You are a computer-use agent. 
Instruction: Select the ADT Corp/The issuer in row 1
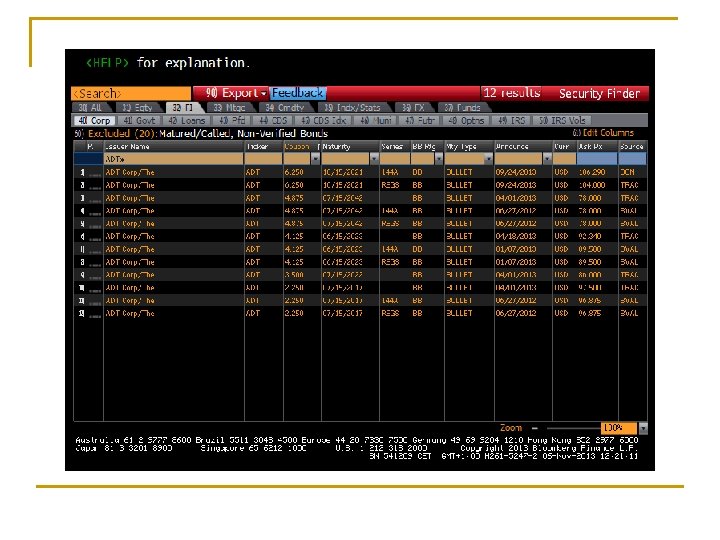pyautogui.click(x=130, y=173)
